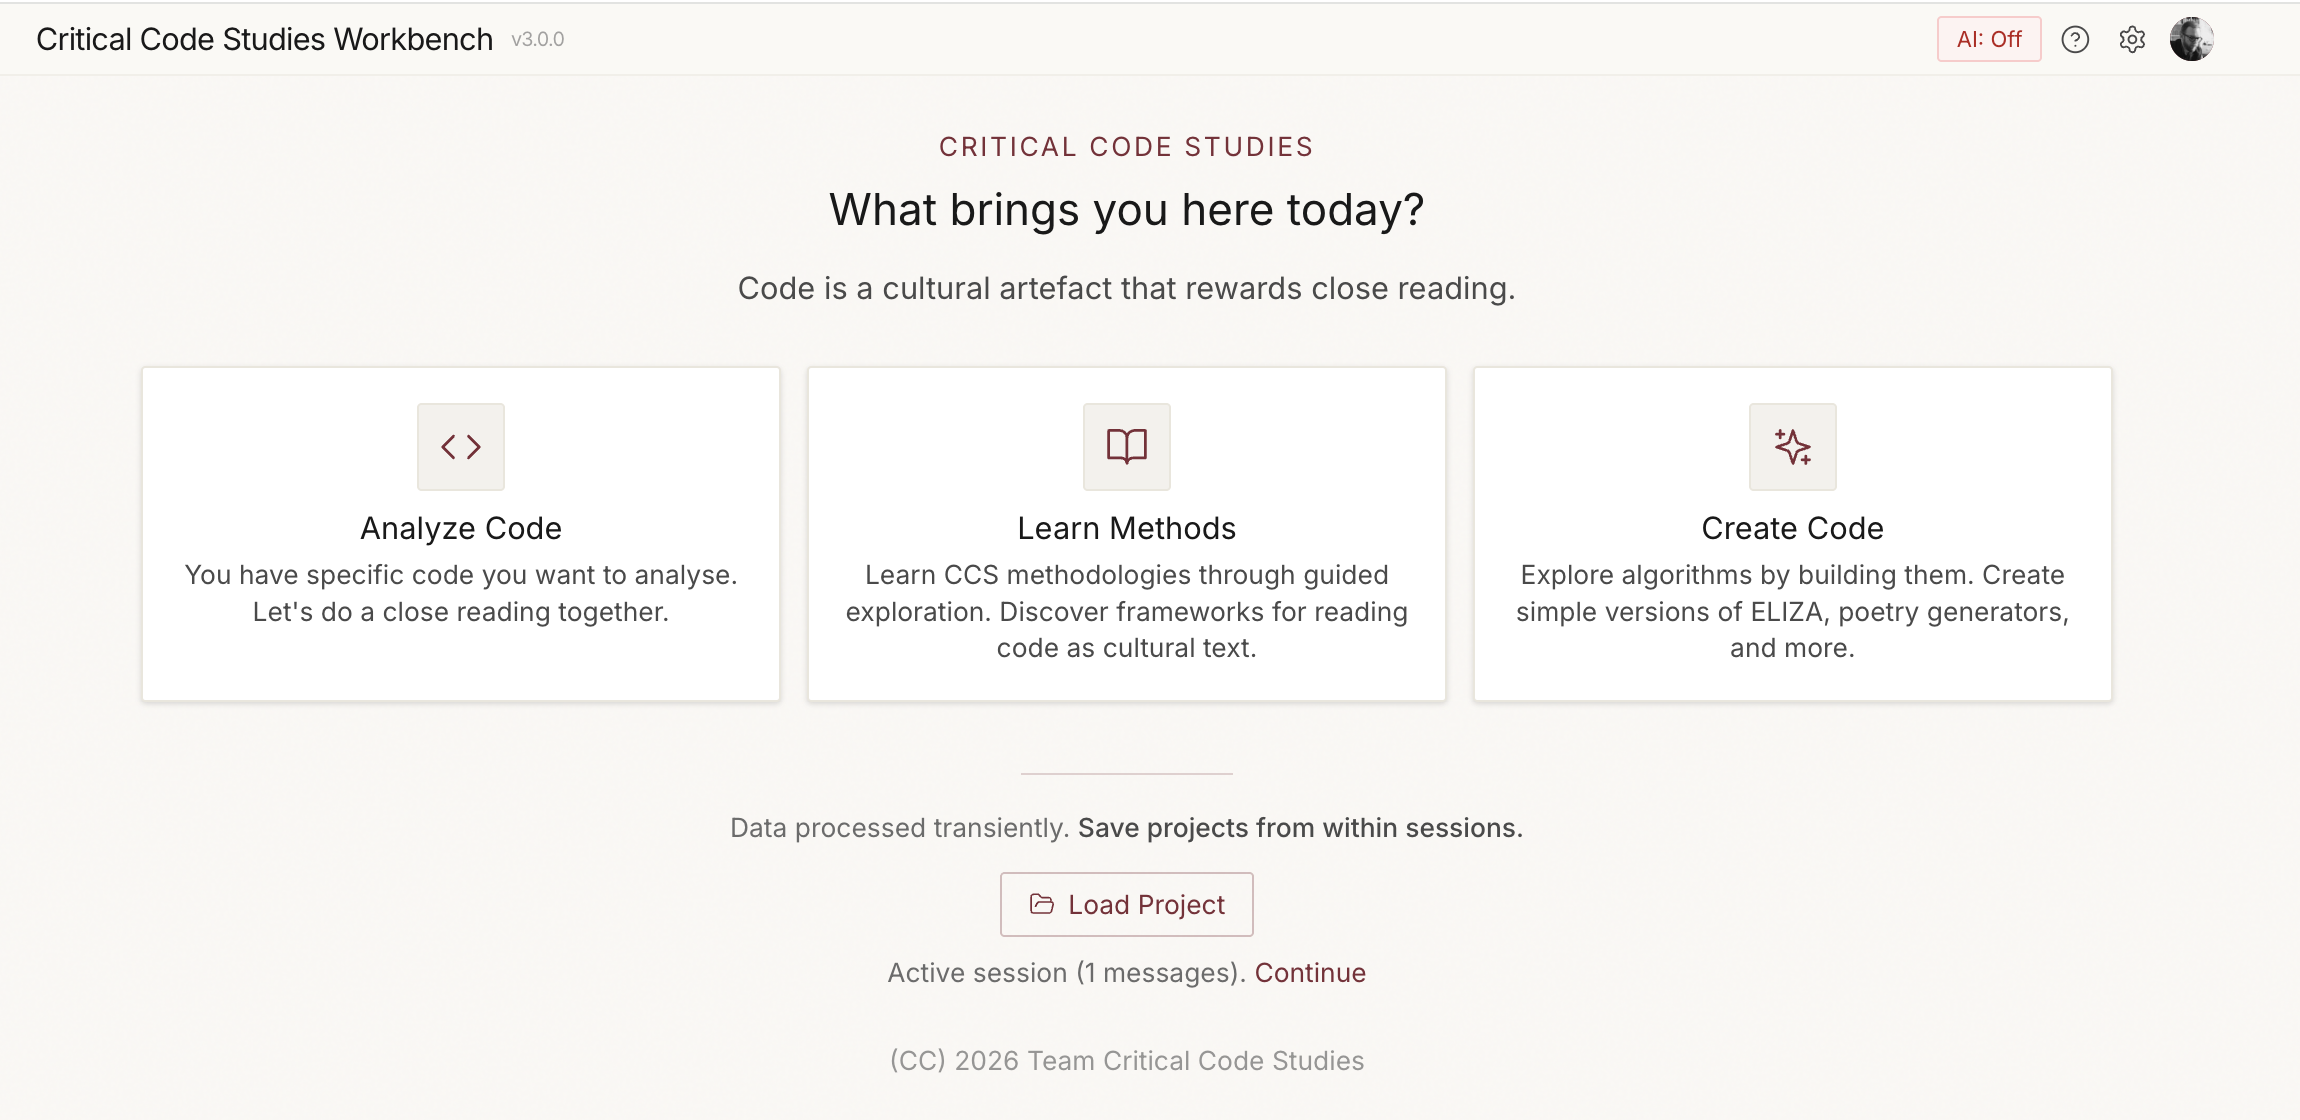The width and height of the screenshot is (2300, 1120).
Task: Click the Analyze Code description text
Action: [461, 593]
